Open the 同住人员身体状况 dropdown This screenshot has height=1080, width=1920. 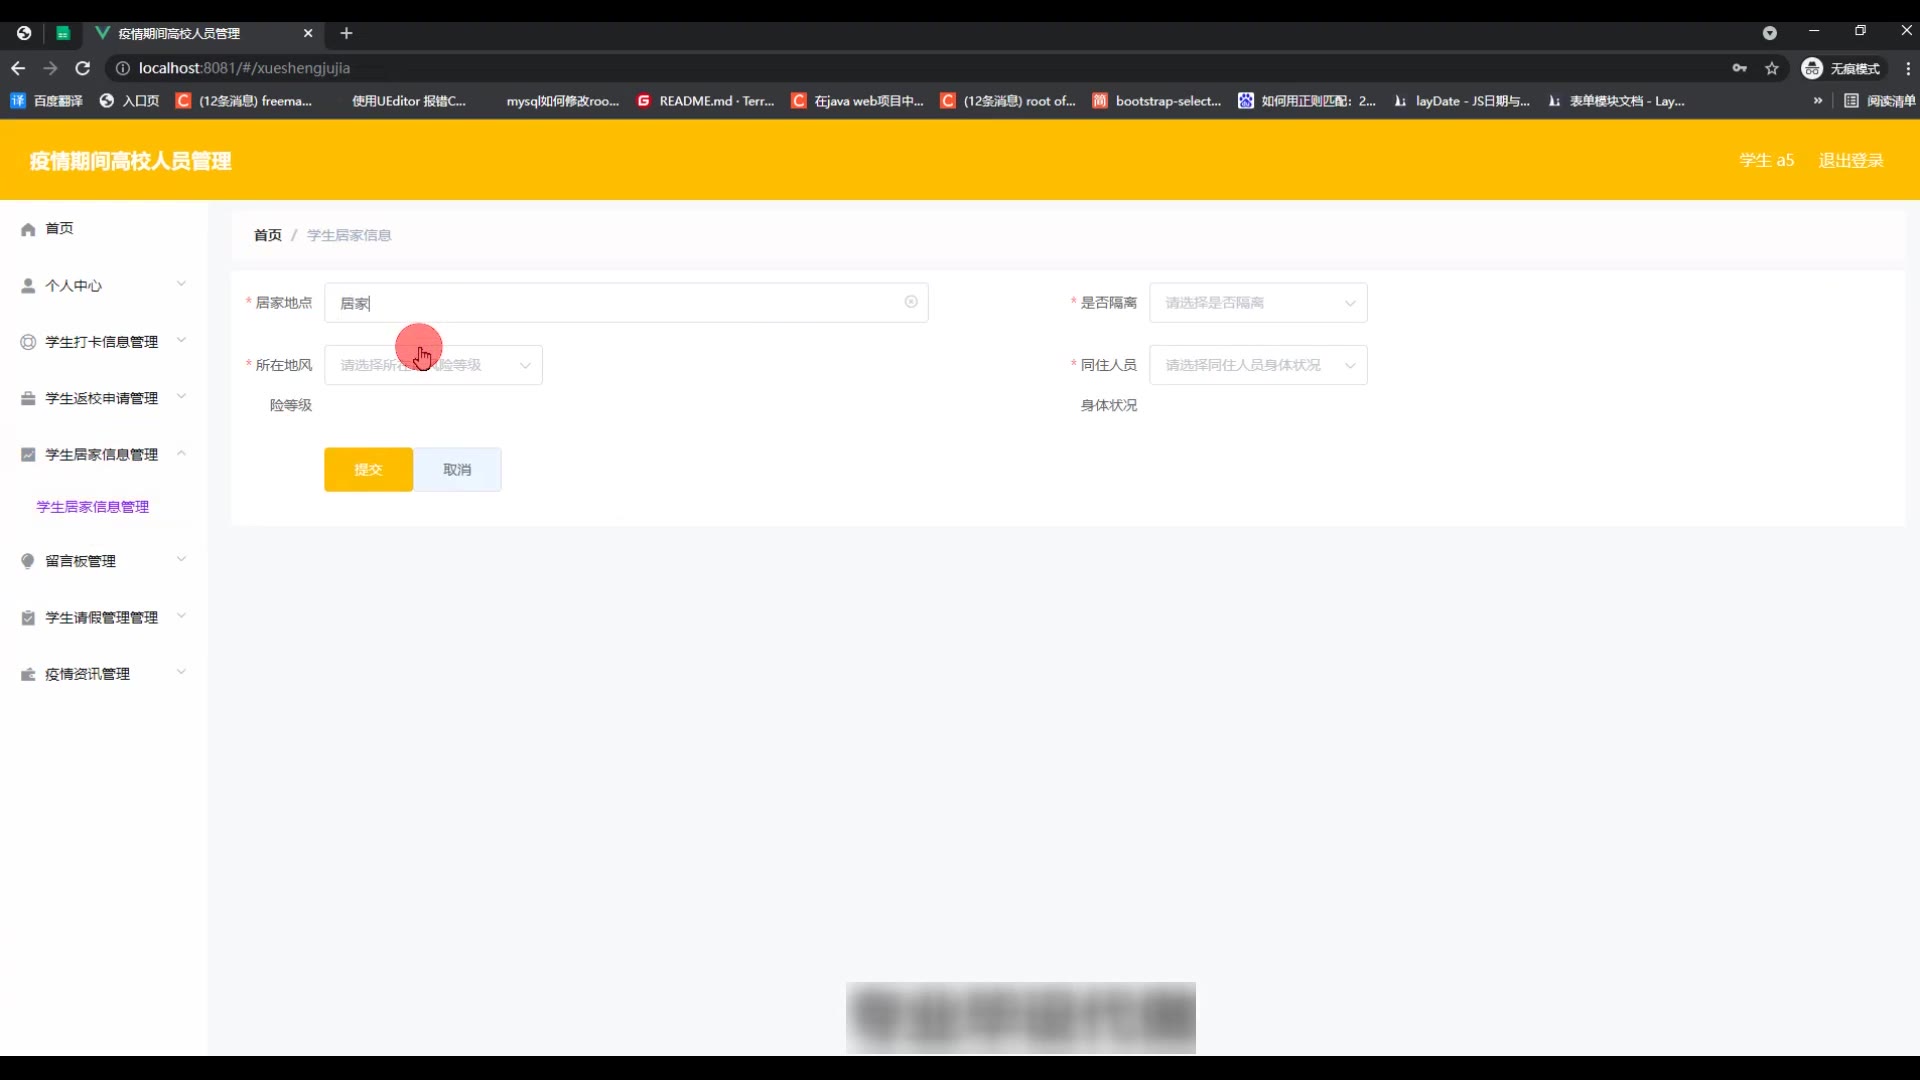tap(1257, 365)
